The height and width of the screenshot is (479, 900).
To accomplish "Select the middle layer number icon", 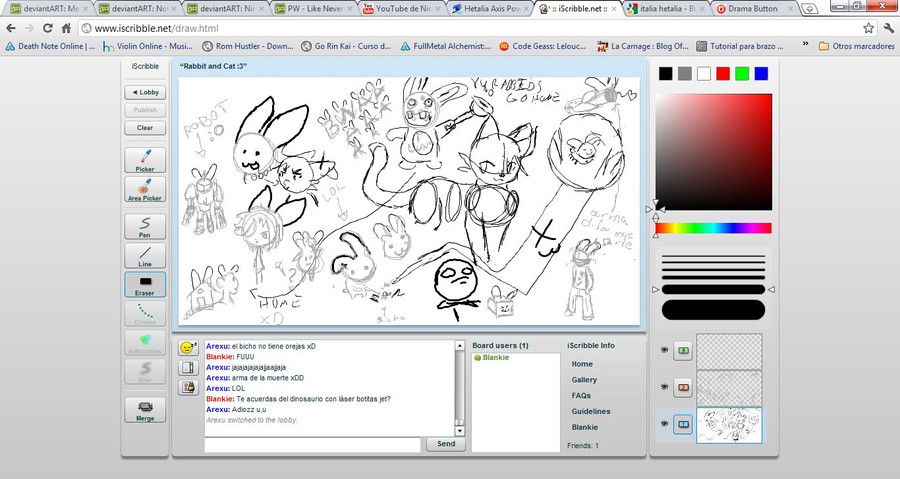I will [x=683, y=387].
